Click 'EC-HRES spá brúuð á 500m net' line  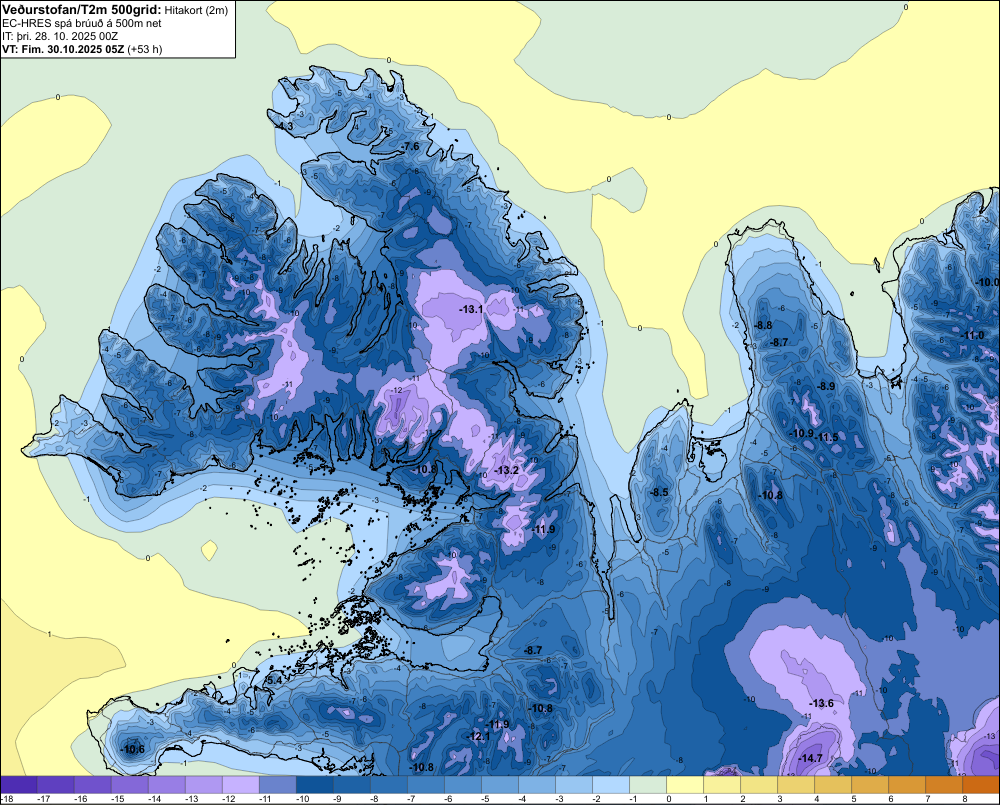(82, 23)
